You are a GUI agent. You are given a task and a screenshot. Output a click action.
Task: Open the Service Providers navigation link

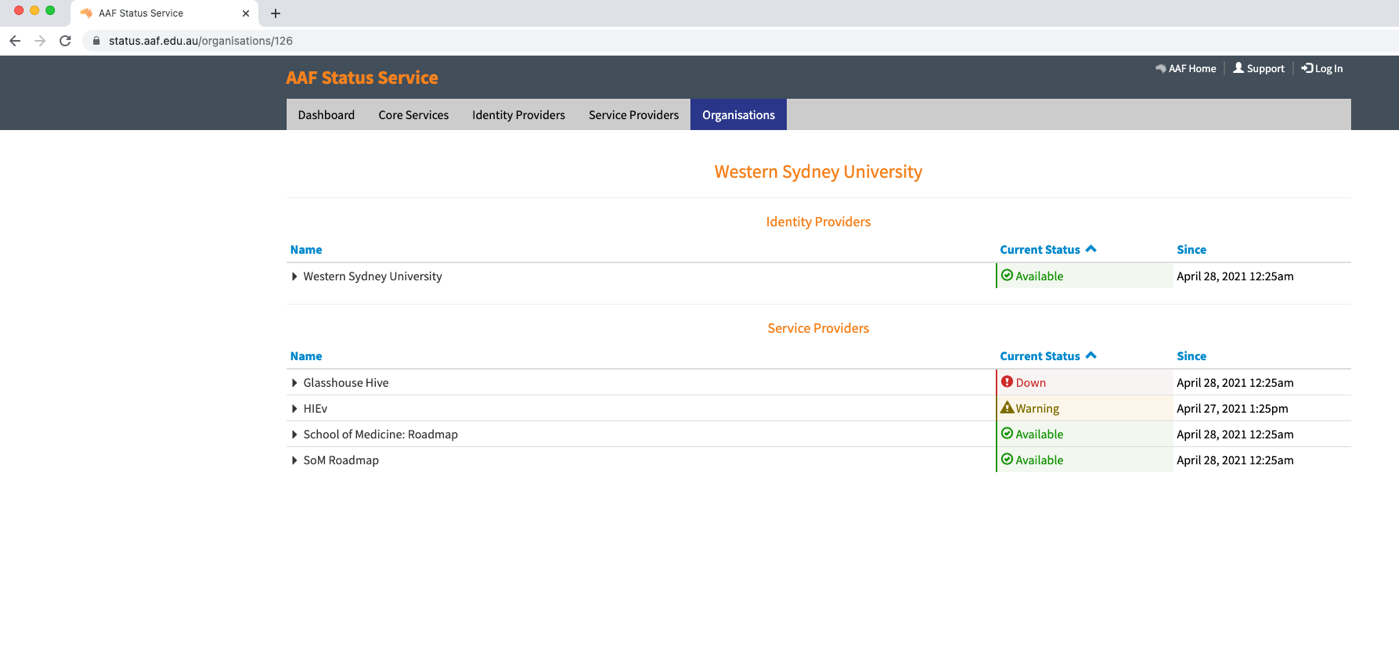633,114
